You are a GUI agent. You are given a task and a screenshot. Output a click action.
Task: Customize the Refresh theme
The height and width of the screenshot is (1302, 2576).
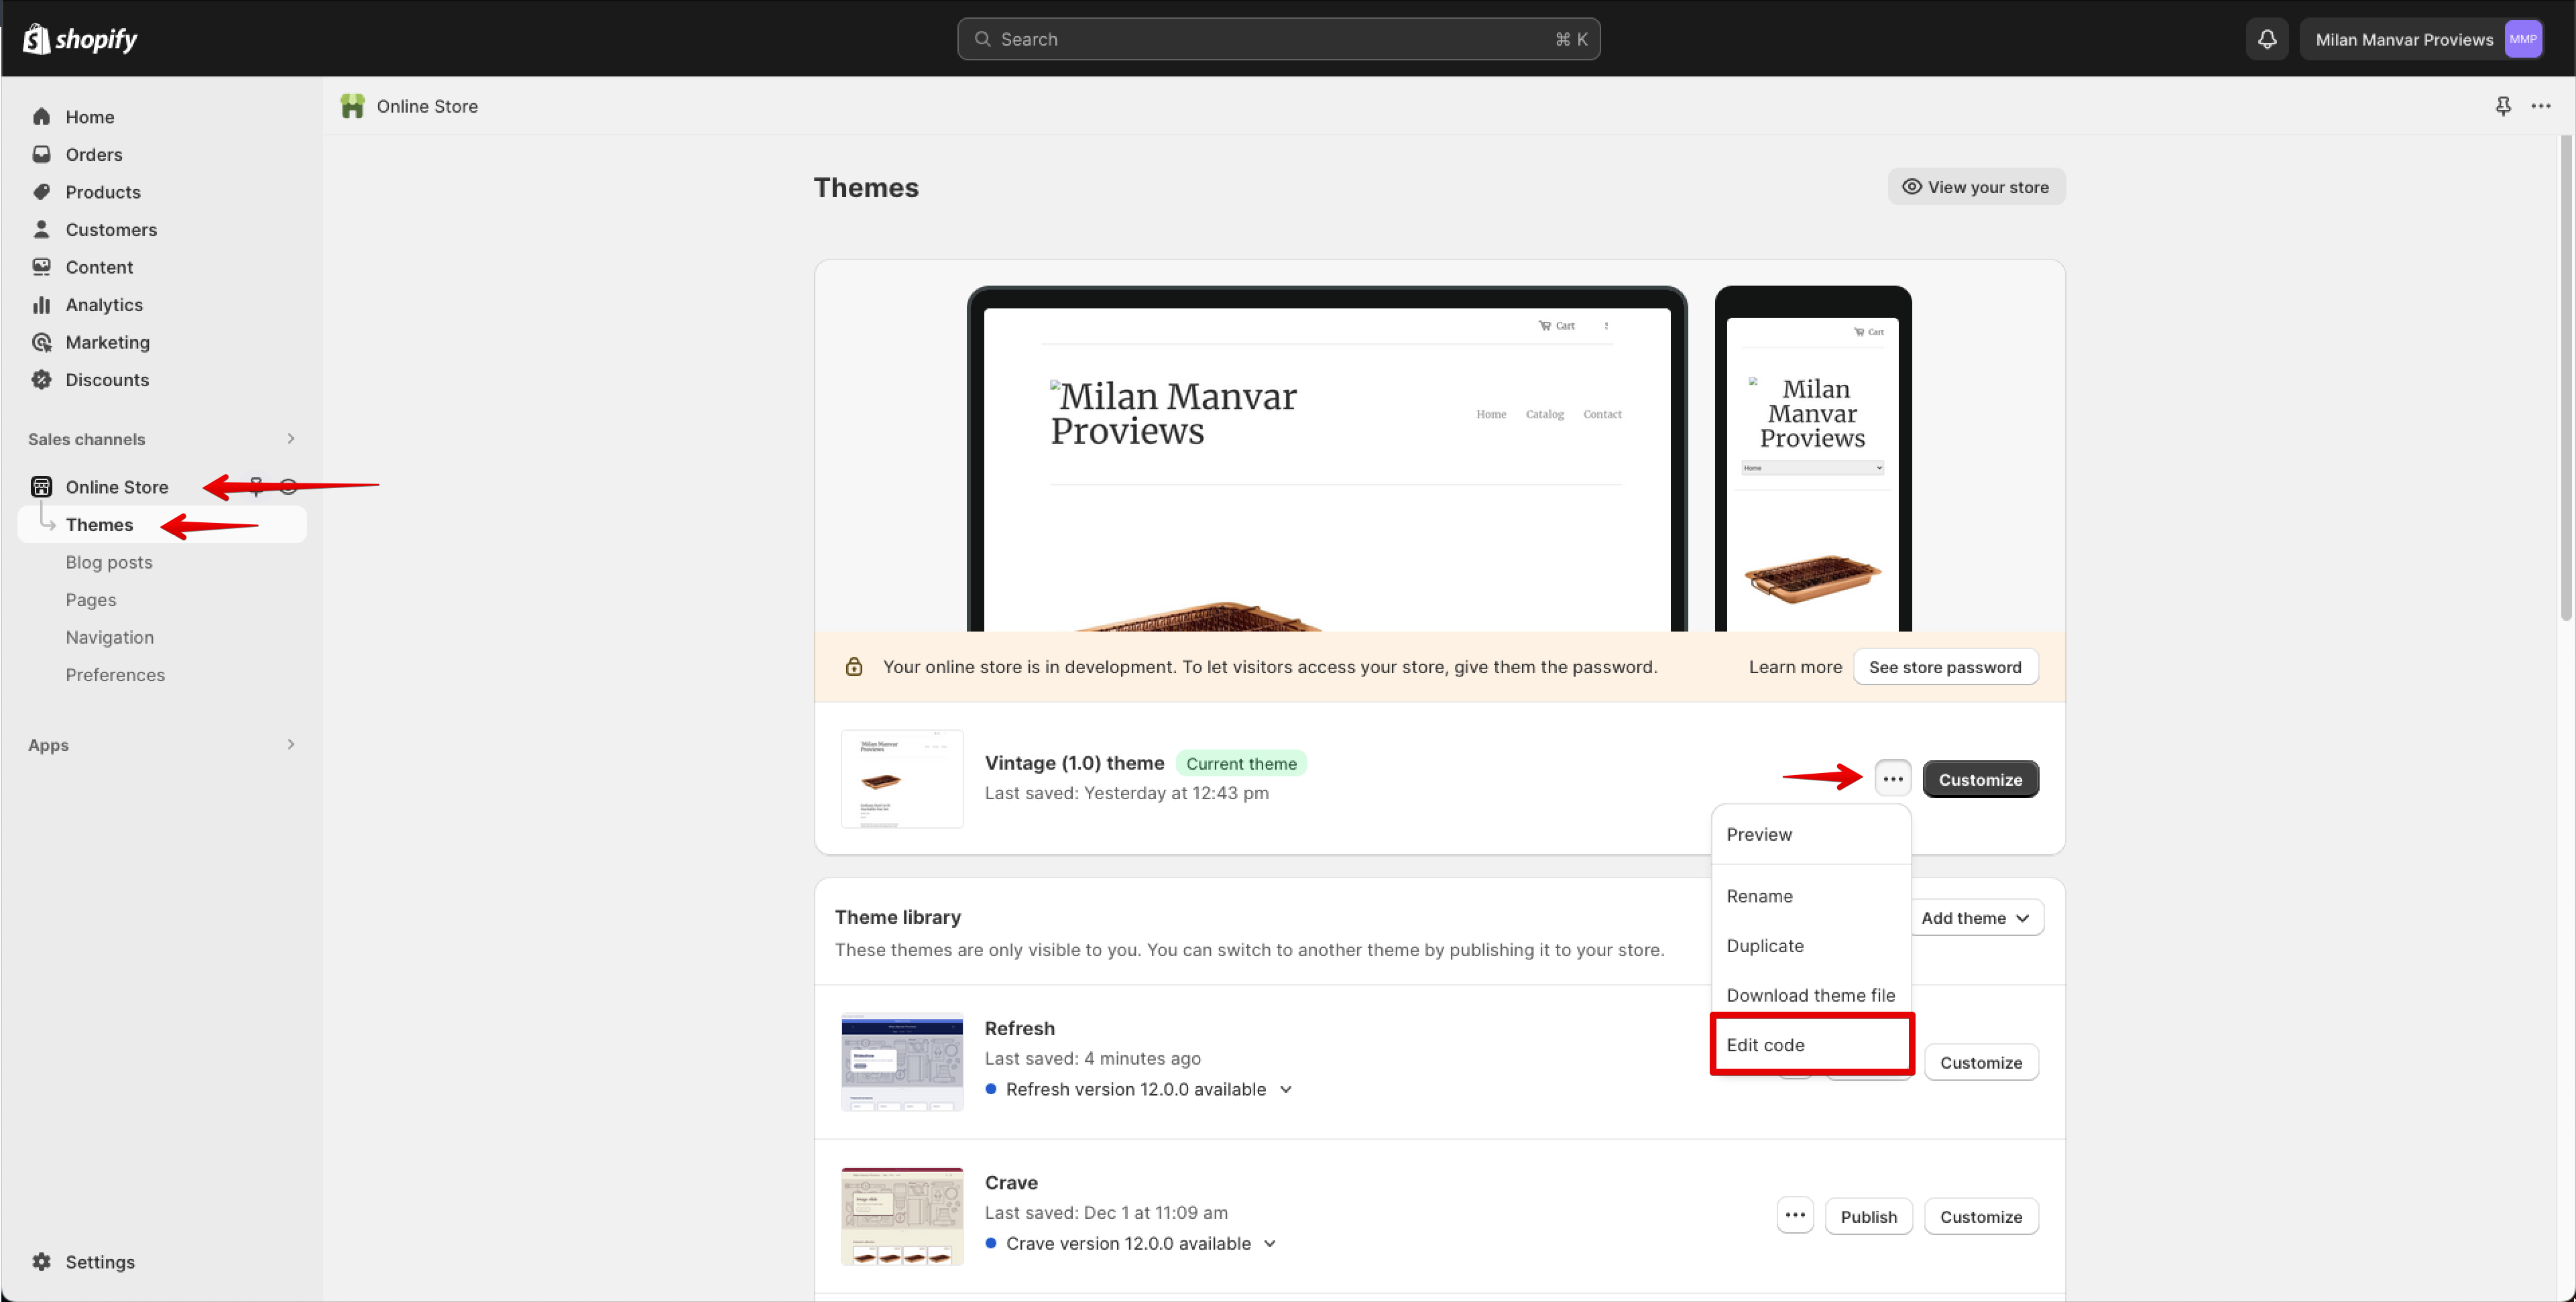(x=1981, y=1062)
